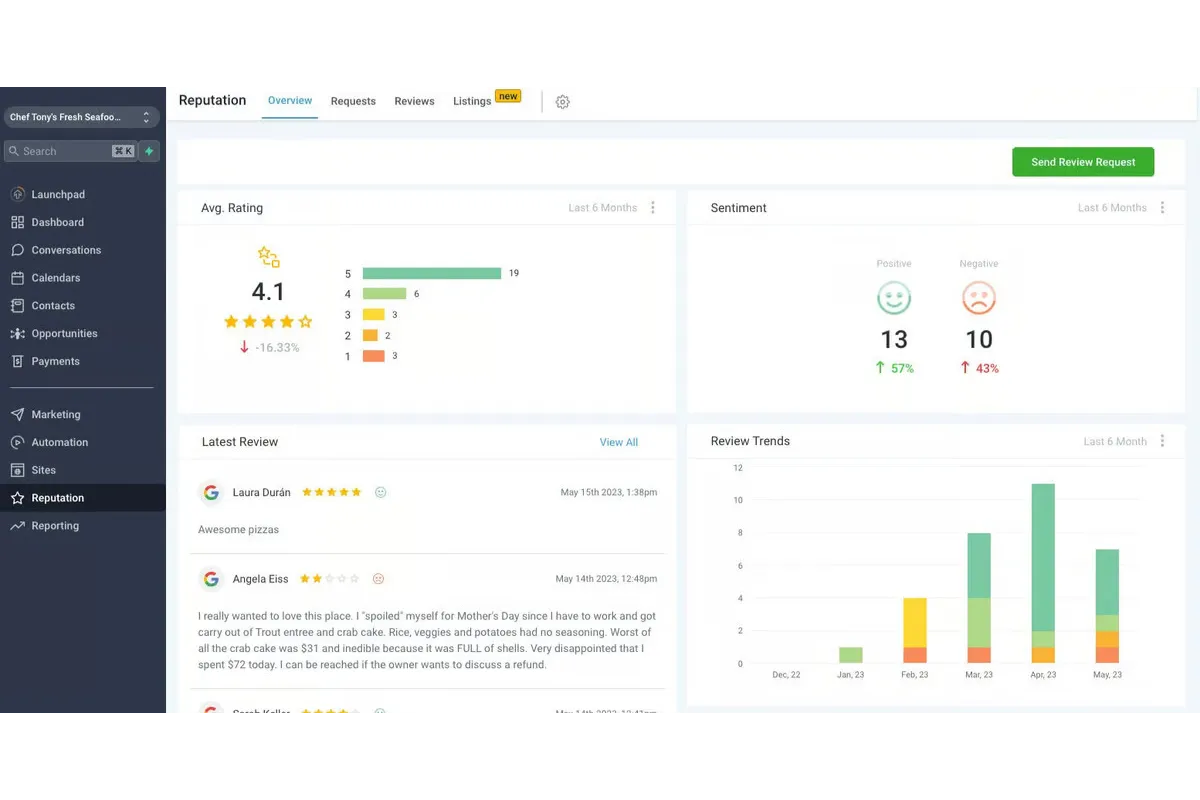
Task: Click the Send Review Request button
Action: (1083, 162)
